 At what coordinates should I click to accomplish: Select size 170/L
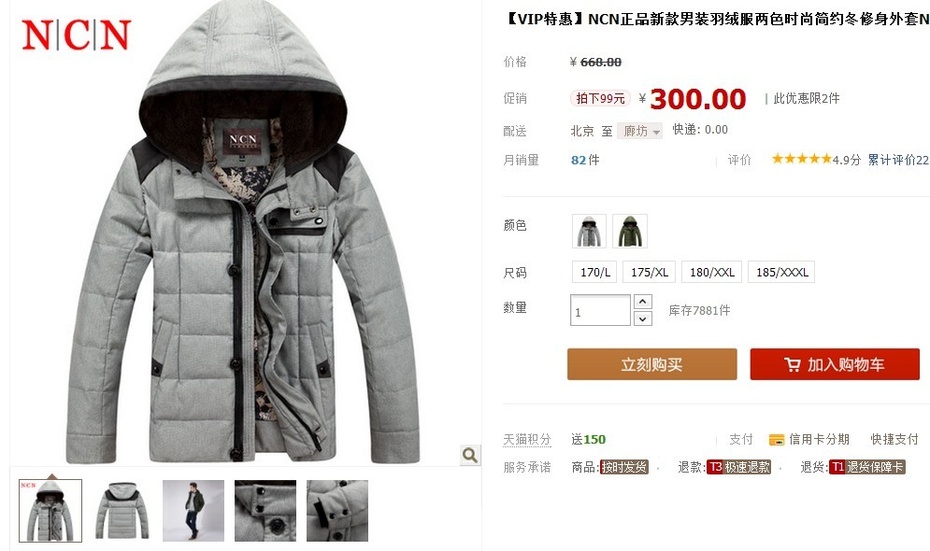coord(594,272)
